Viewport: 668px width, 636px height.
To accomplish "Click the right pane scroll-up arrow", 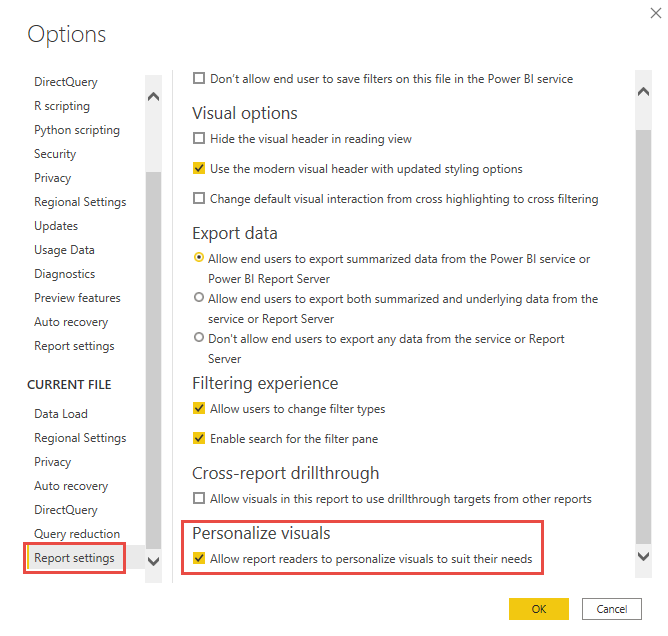I will point(644,91).
